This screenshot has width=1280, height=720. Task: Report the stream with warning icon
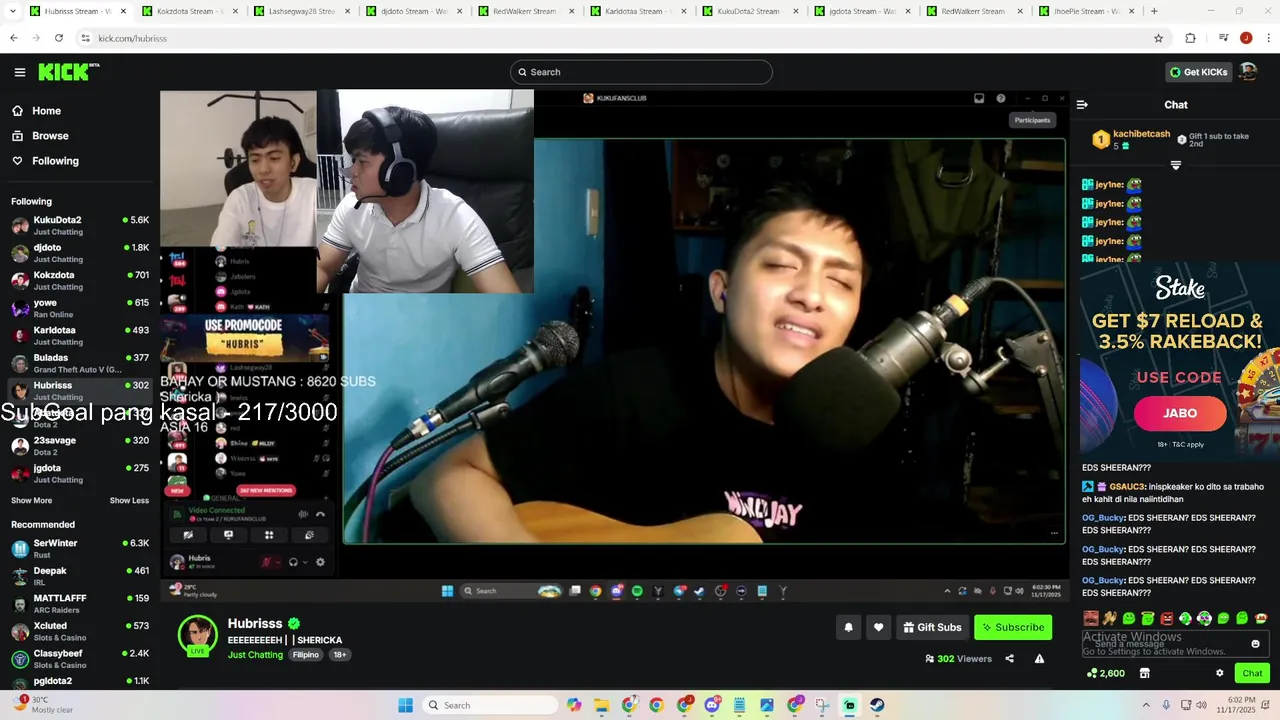[x=1039, y=658]
